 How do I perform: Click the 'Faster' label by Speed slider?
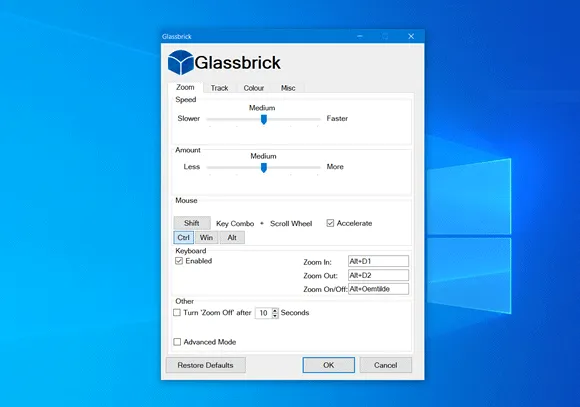click(337, 118)
